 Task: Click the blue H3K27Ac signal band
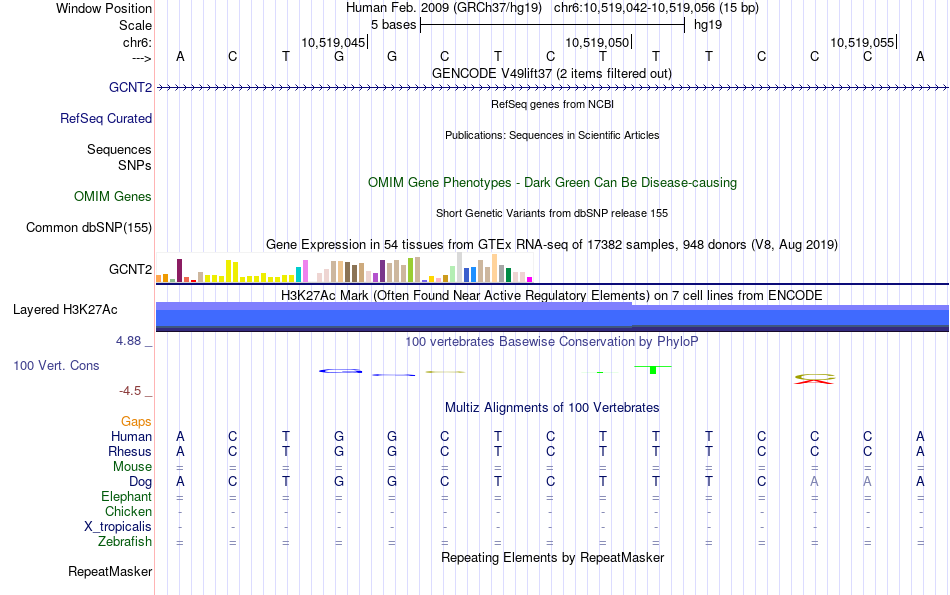[x=552, y=317]
